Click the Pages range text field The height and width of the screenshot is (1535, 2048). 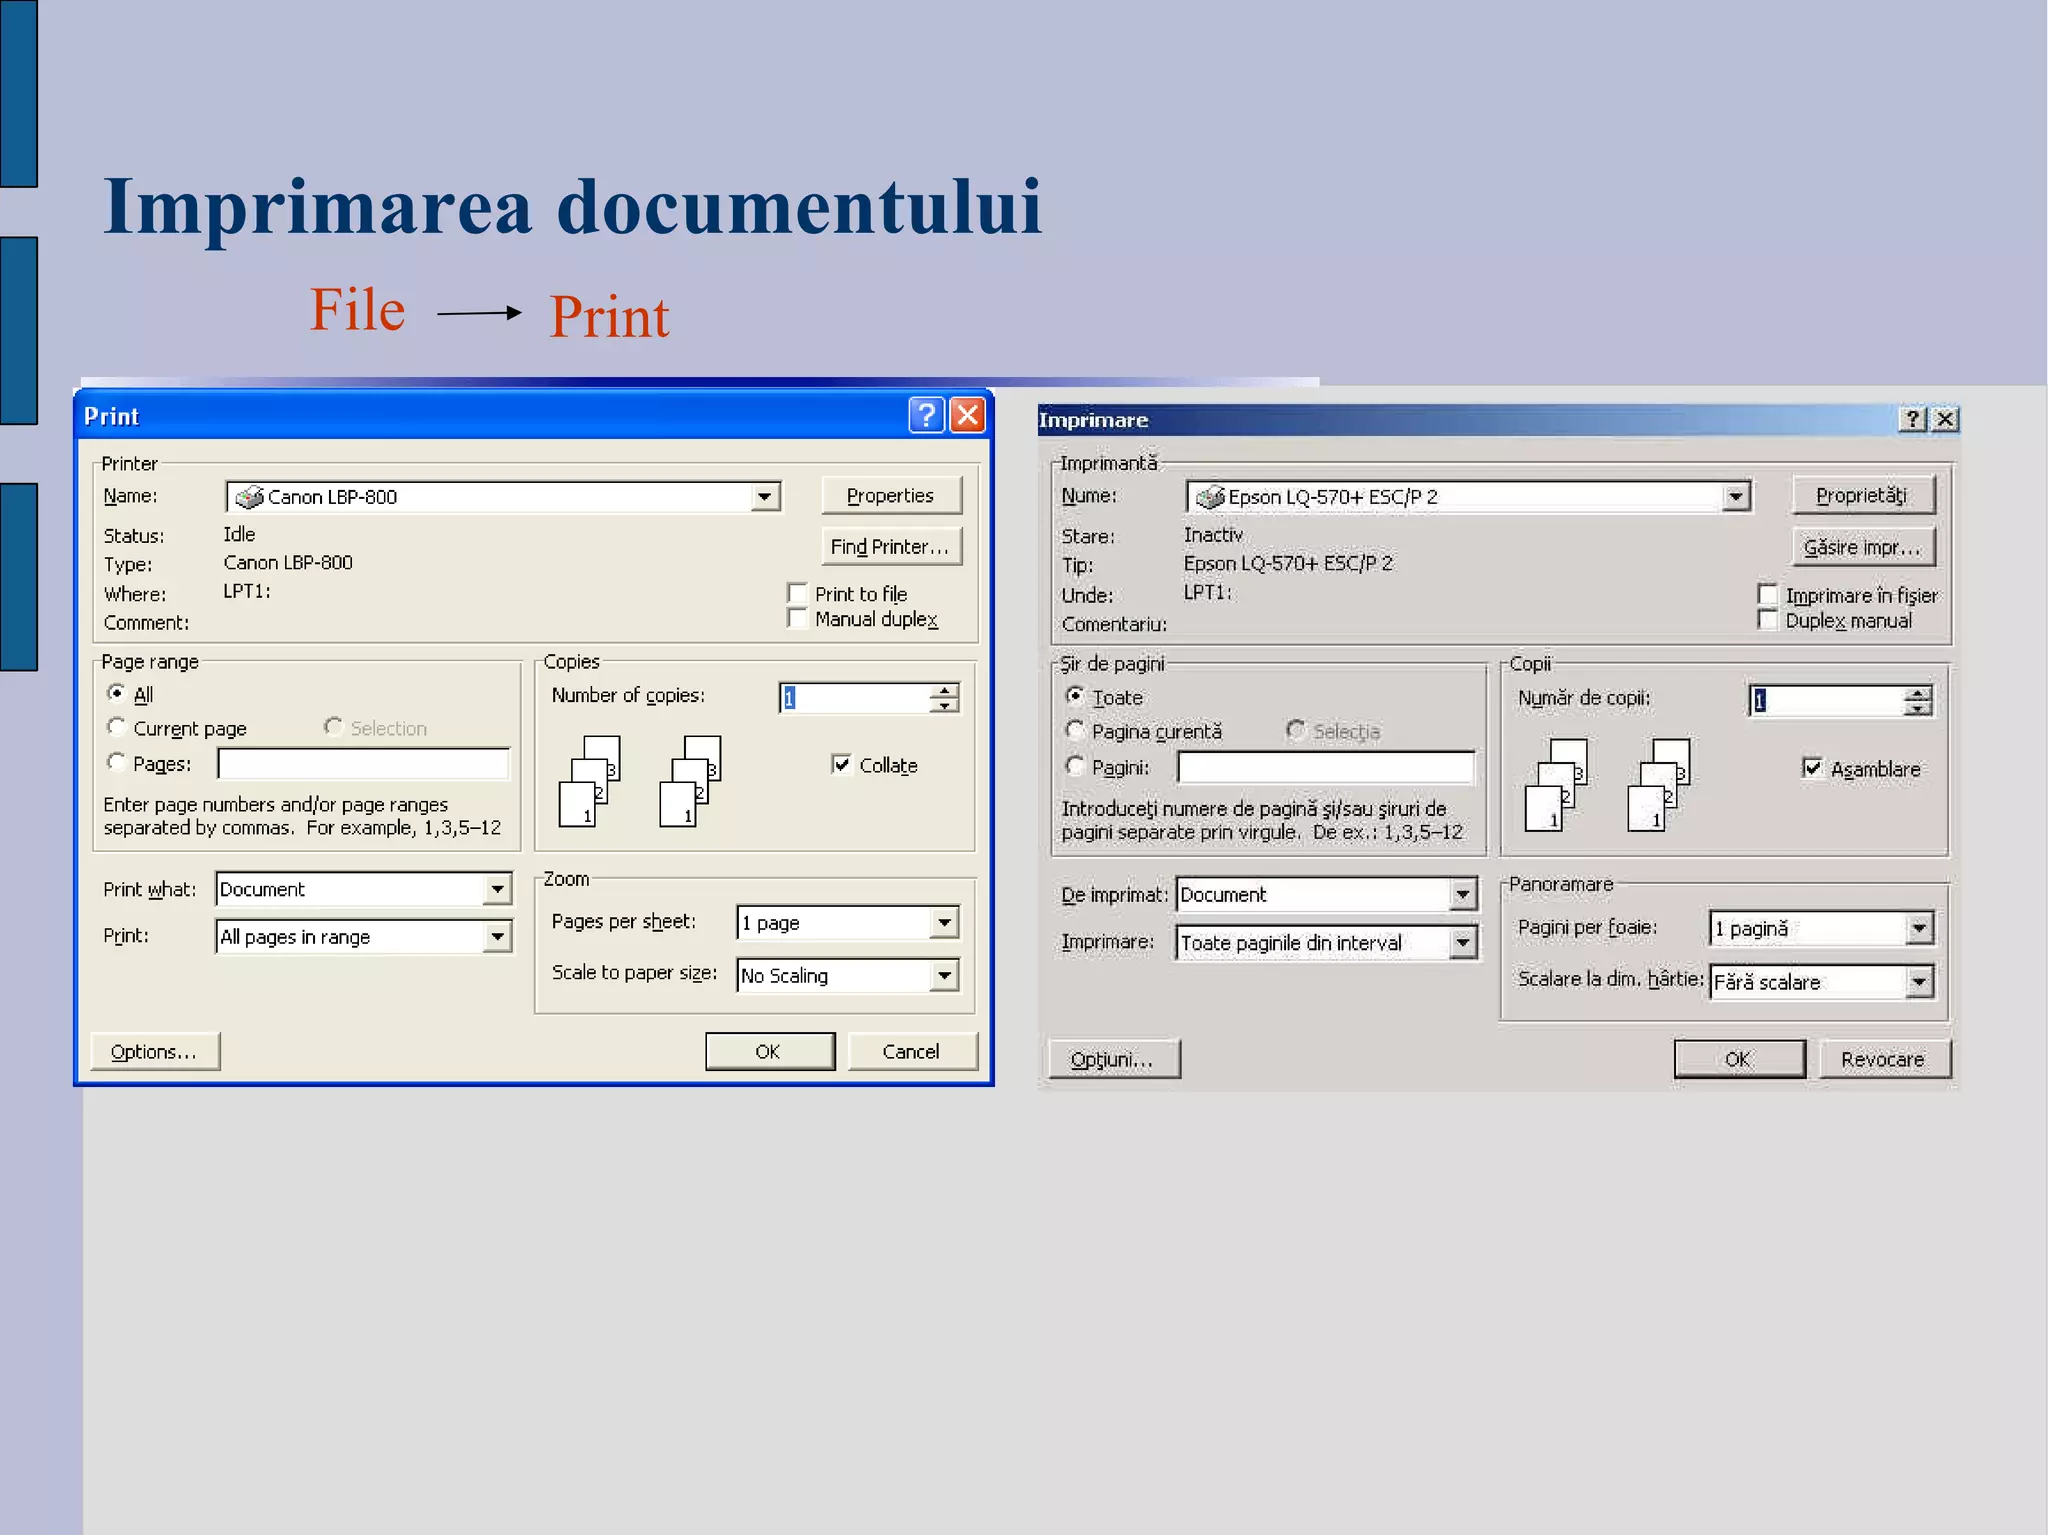364,764
